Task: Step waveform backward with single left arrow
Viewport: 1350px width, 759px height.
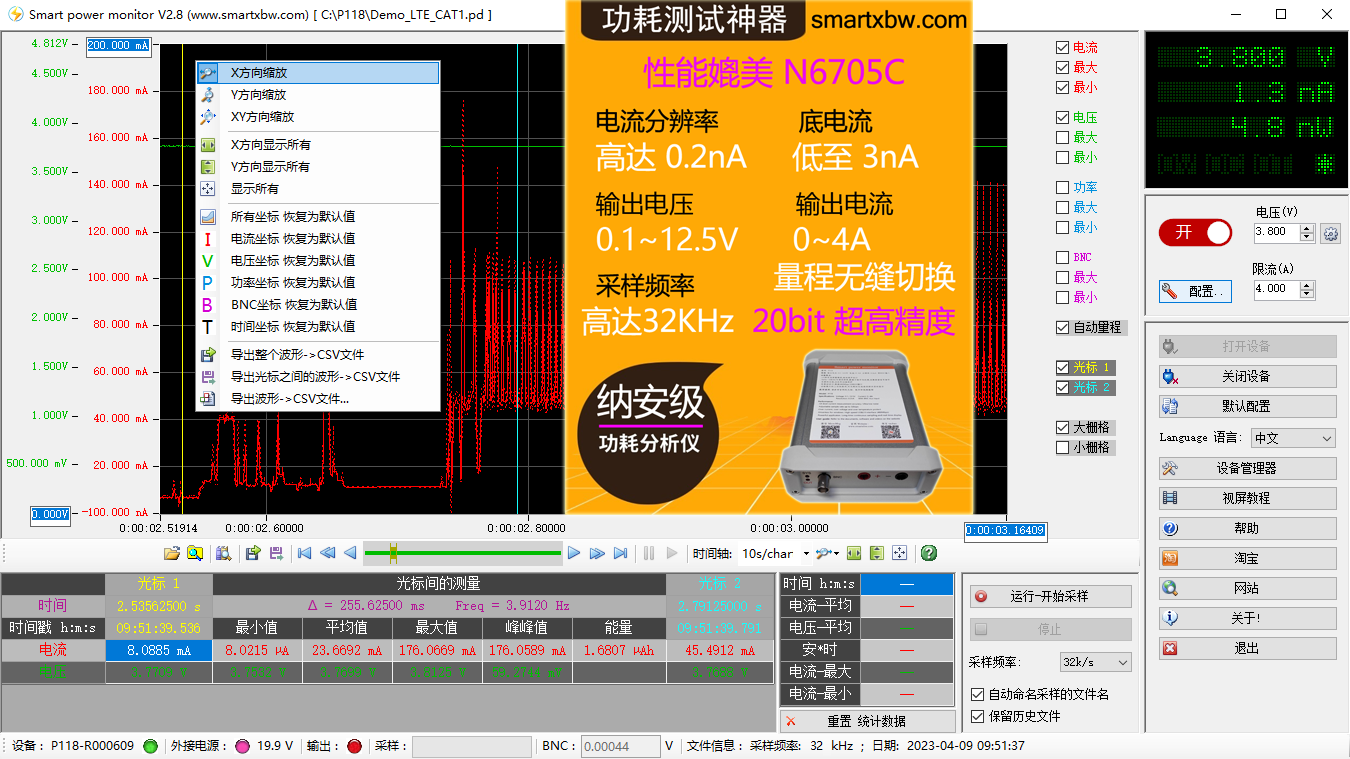Action: point(350,553)
